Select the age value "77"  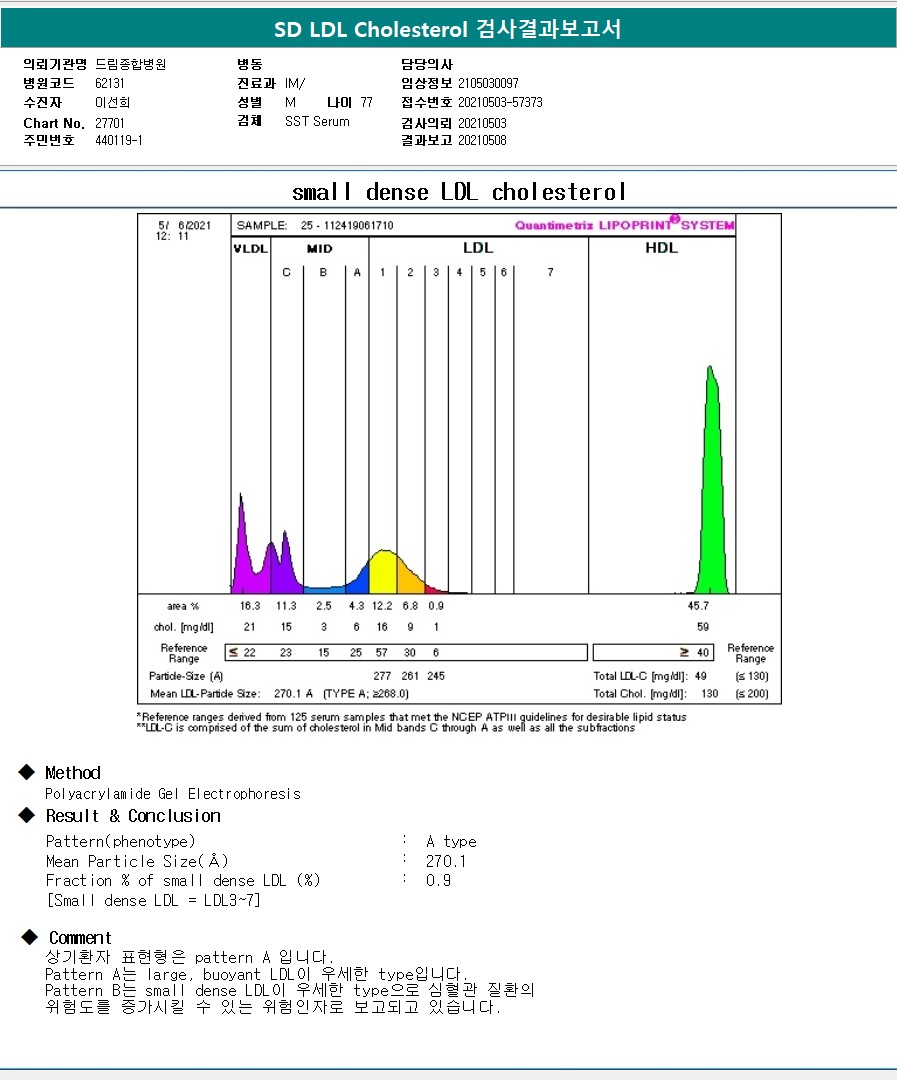point(367,103)
